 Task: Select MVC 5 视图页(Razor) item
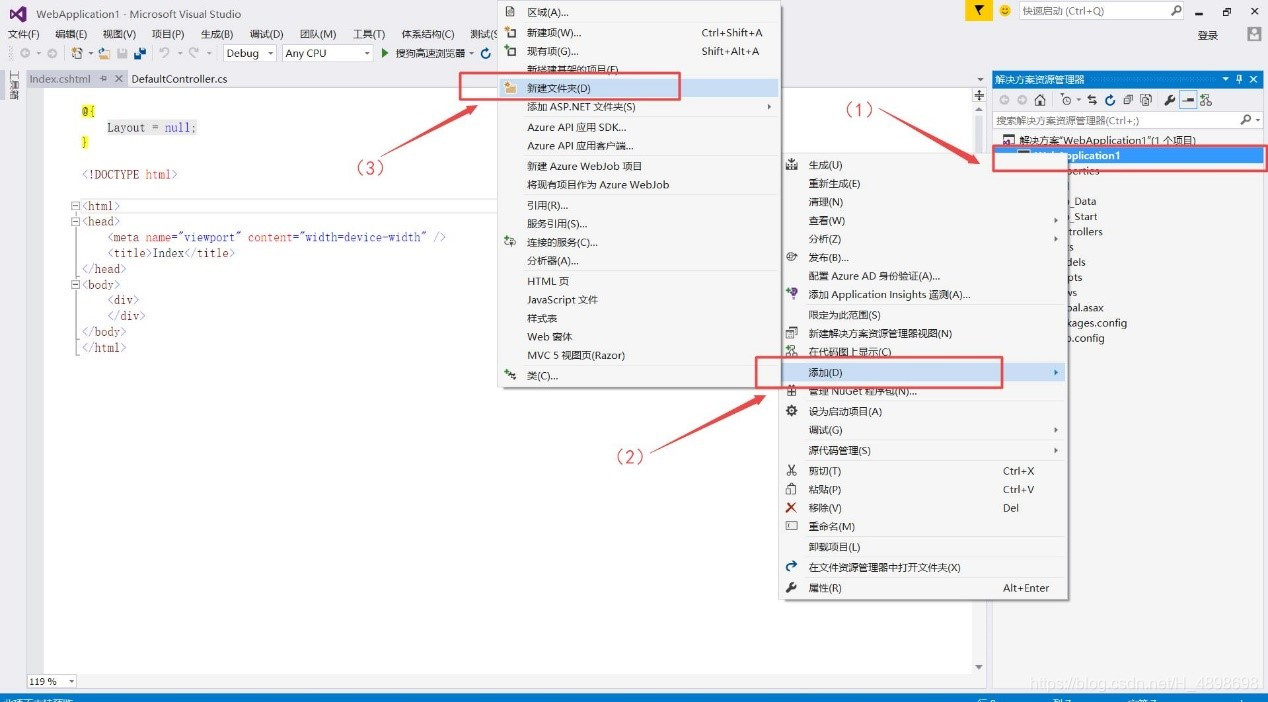(638, 355)
